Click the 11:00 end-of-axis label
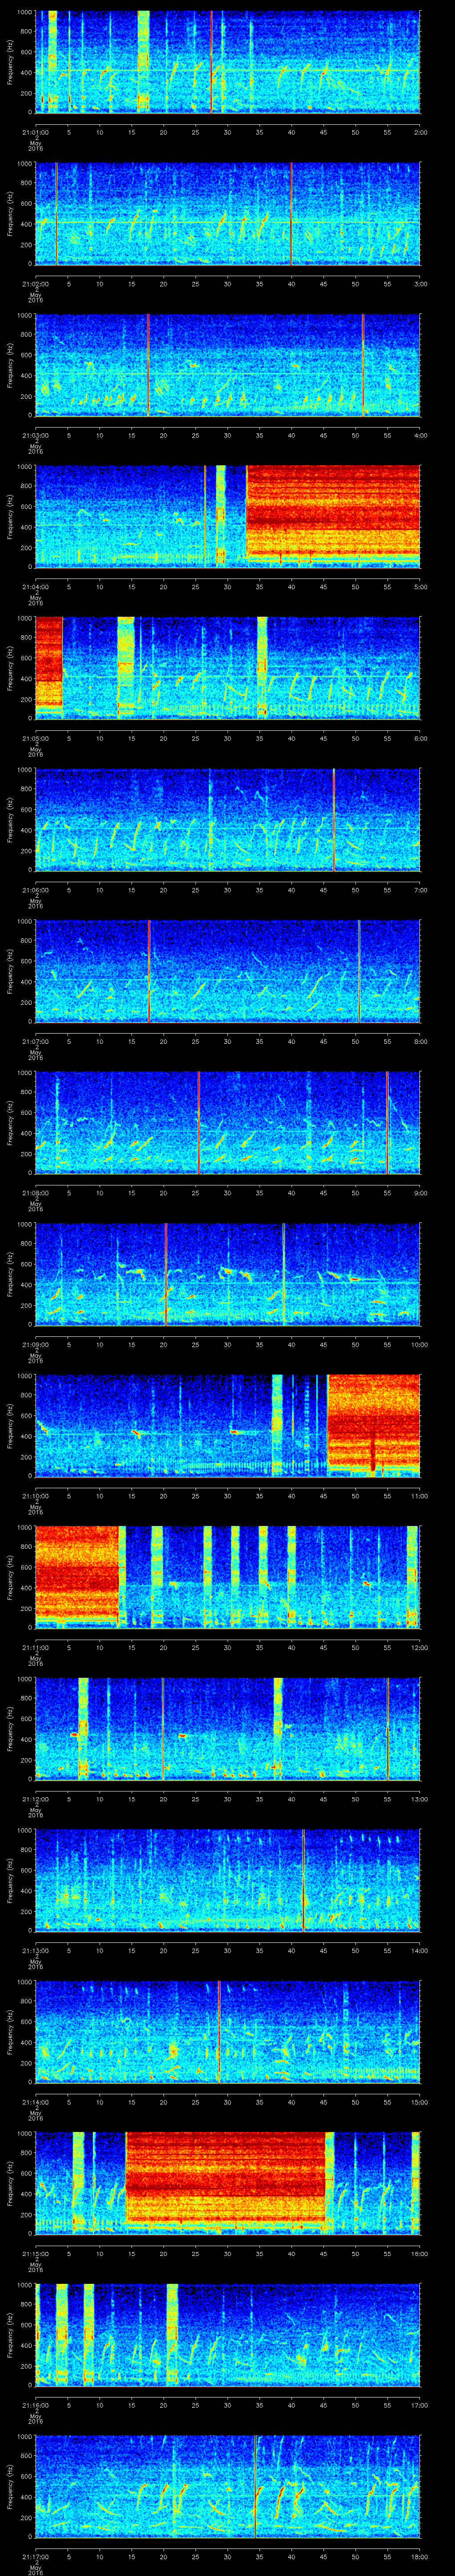Screen dimensions: 455x2576 419,1495
